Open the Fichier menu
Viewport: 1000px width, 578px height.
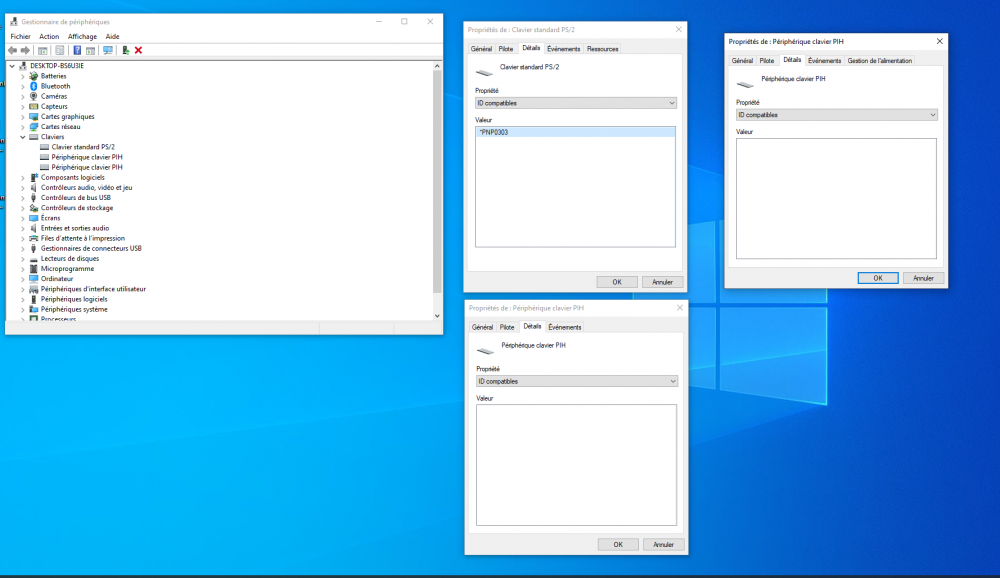(x=20, y=36)
